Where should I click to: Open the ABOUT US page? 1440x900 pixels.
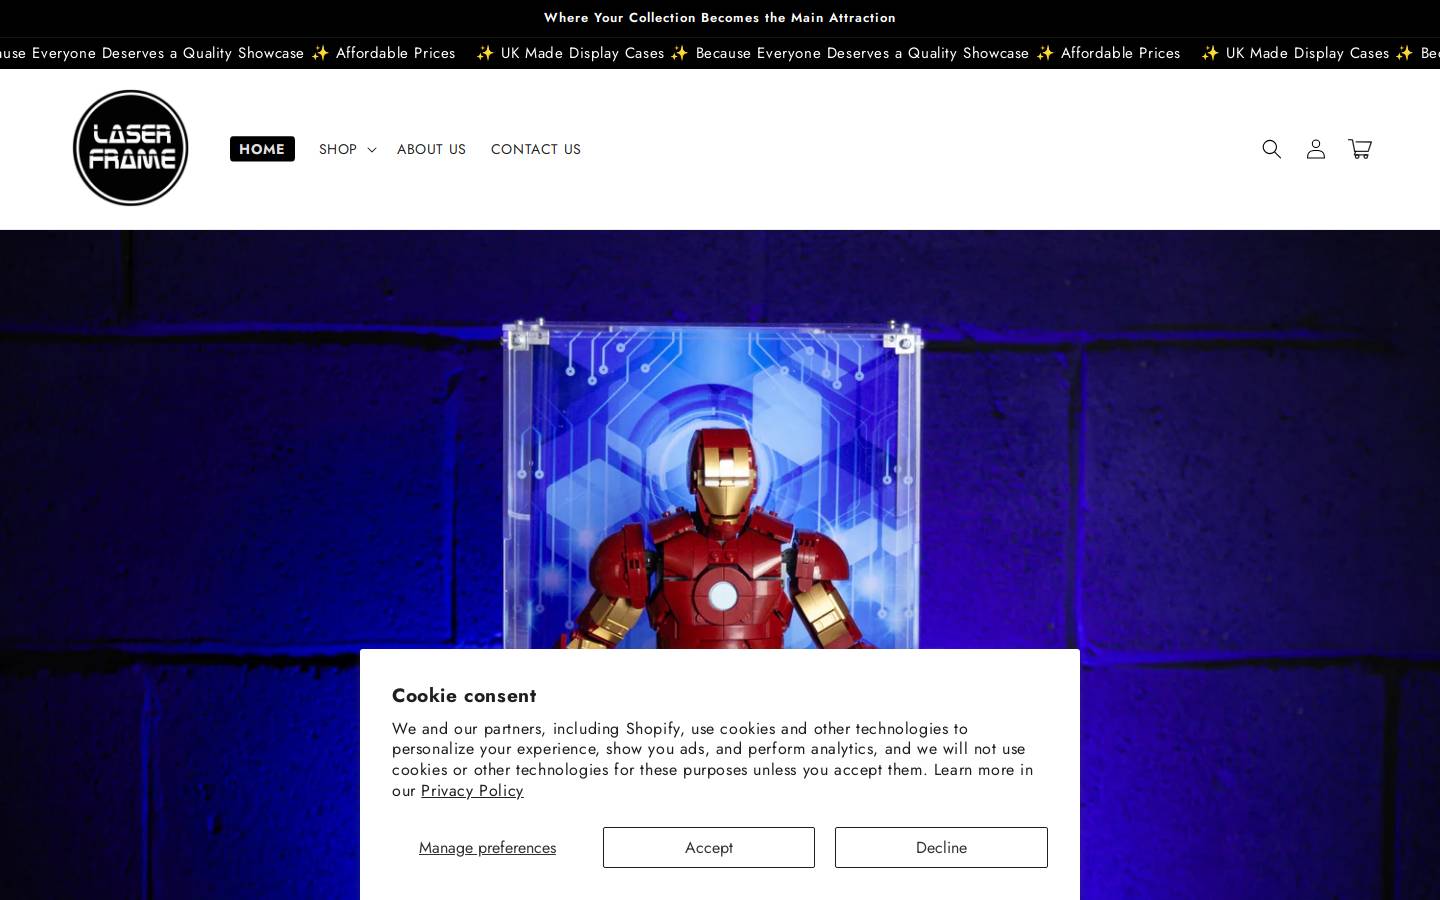click(x=431, y=149)
